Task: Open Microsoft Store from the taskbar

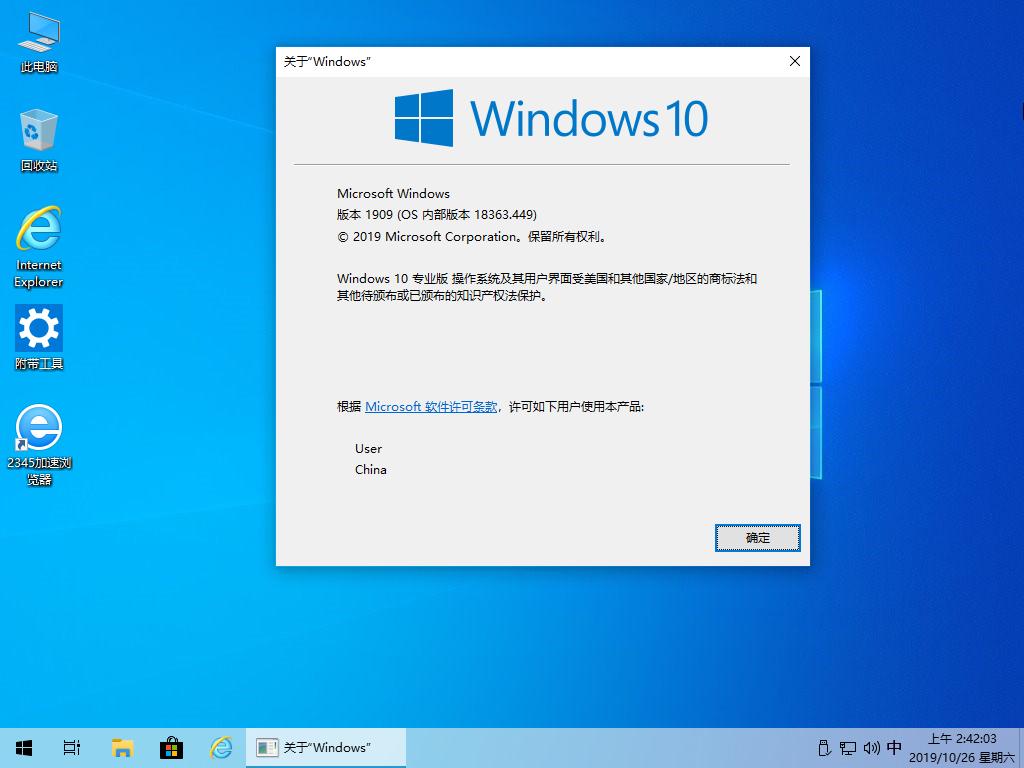Action: [171, 748]
